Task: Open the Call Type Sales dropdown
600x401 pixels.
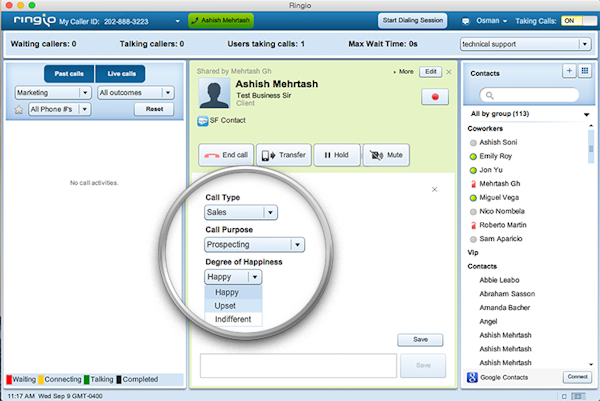Action: click(x=241, y=212)
